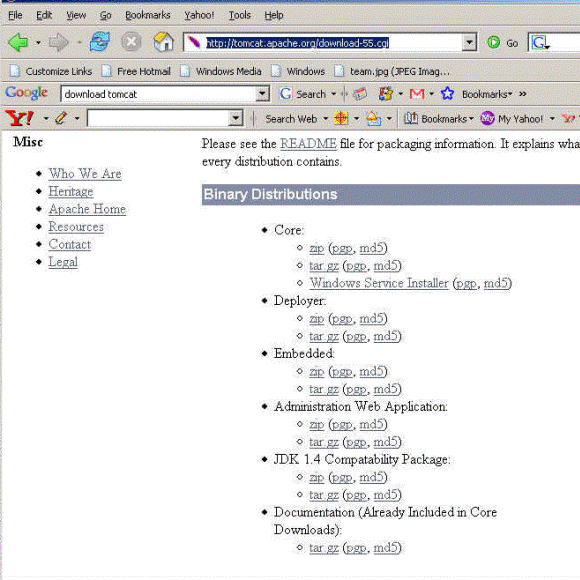Open the README link
The width and height of the screenshot is (580, 580).
point(308,144)
